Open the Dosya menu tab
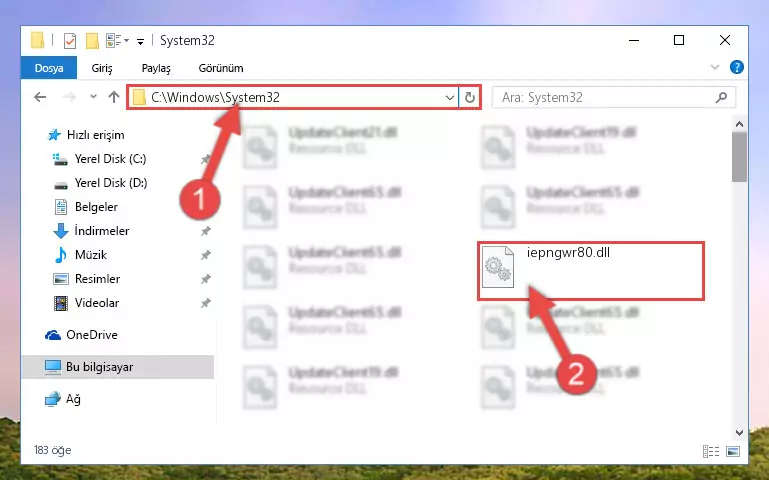 pyautogui.click(x=49, y=68)
